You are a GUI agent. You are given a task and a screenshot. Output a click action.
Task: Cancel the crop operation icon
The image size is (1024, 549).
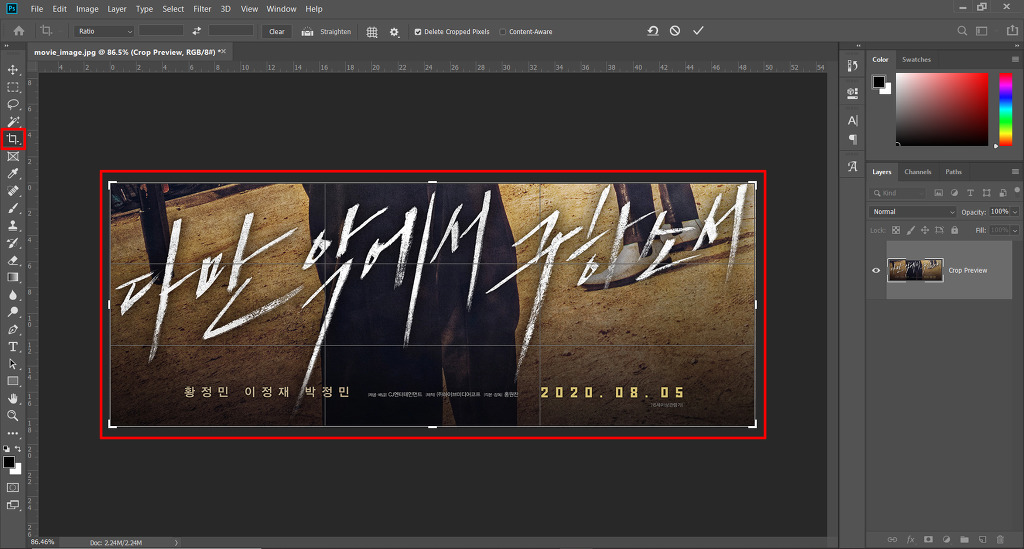point(675,31)
